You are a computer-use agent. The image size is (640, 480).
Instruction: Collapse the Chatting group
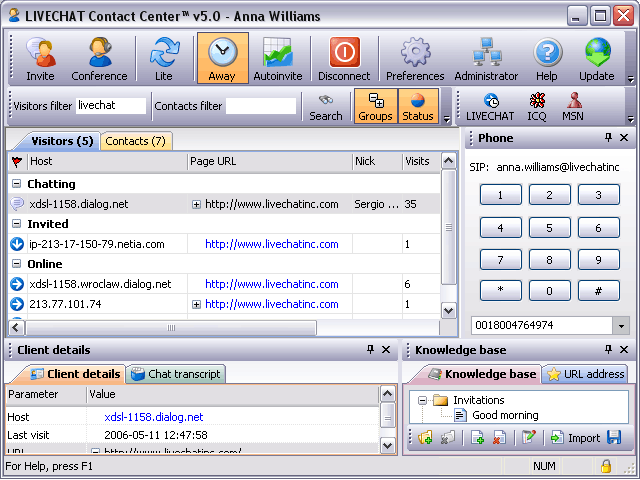pos(16,184)
